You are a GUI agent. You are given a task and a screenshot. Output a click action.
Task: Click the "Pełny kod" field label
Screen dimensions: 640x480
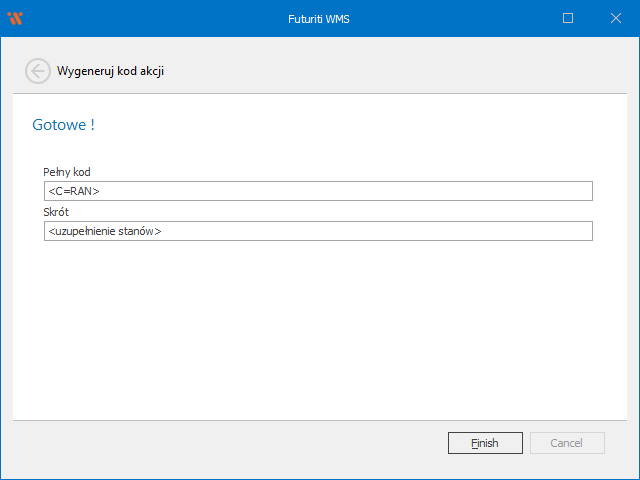[68, 172]
